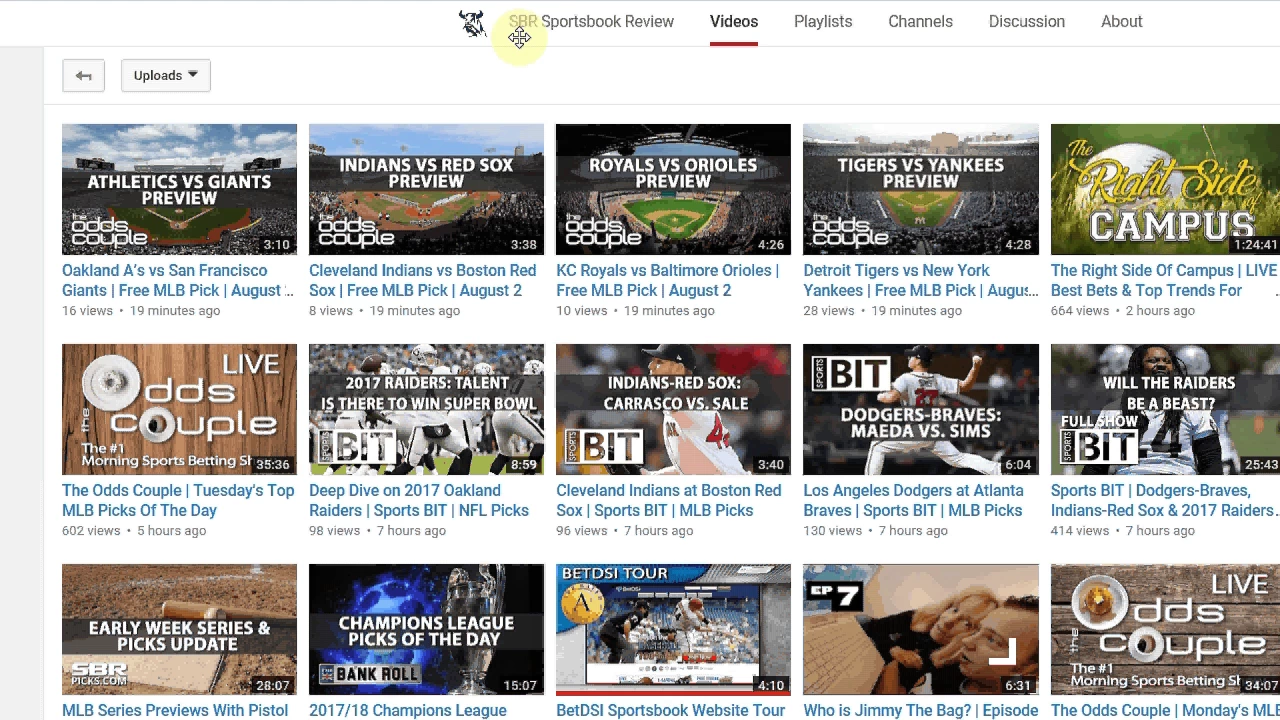The width and height of the screenshot is (1280, 720).
Task: Click the '414 views • 7 hours ago' text
Action: pyautogui.click(x=1123, y=531)
